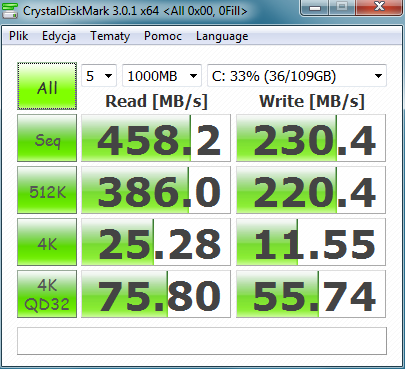
Task: Select the 4K QD32 write result 55.74
Action: [311, 294]
